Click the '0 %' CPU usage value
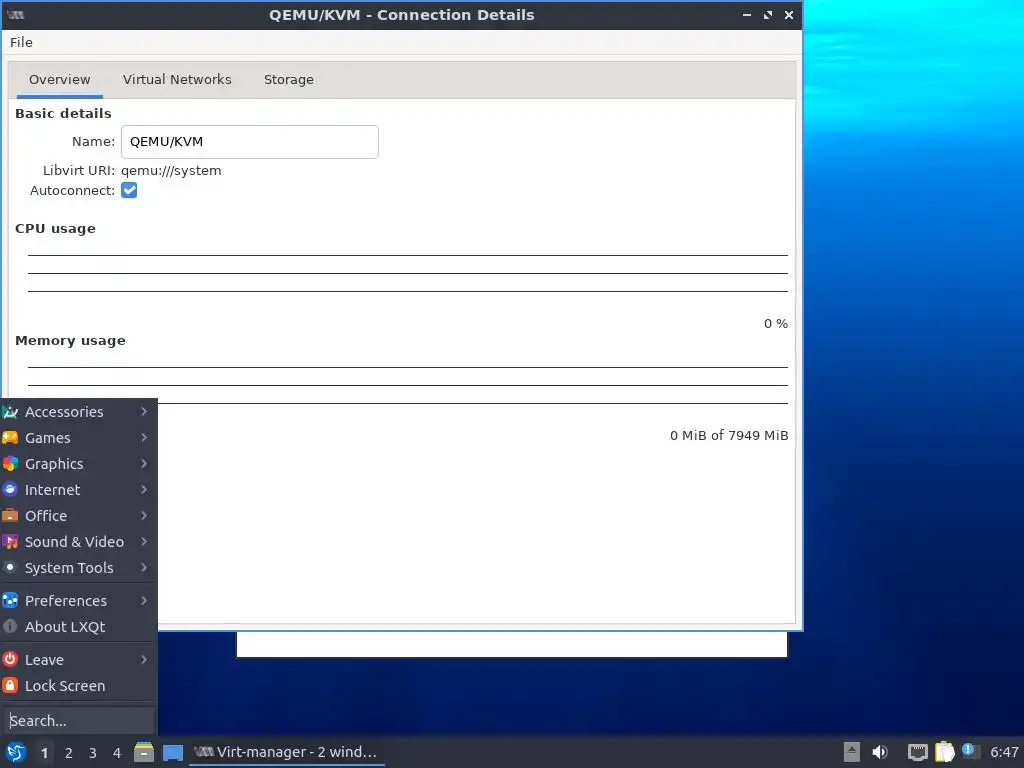1024x768 pixels. pyautogui.click(x=776, y=323)
